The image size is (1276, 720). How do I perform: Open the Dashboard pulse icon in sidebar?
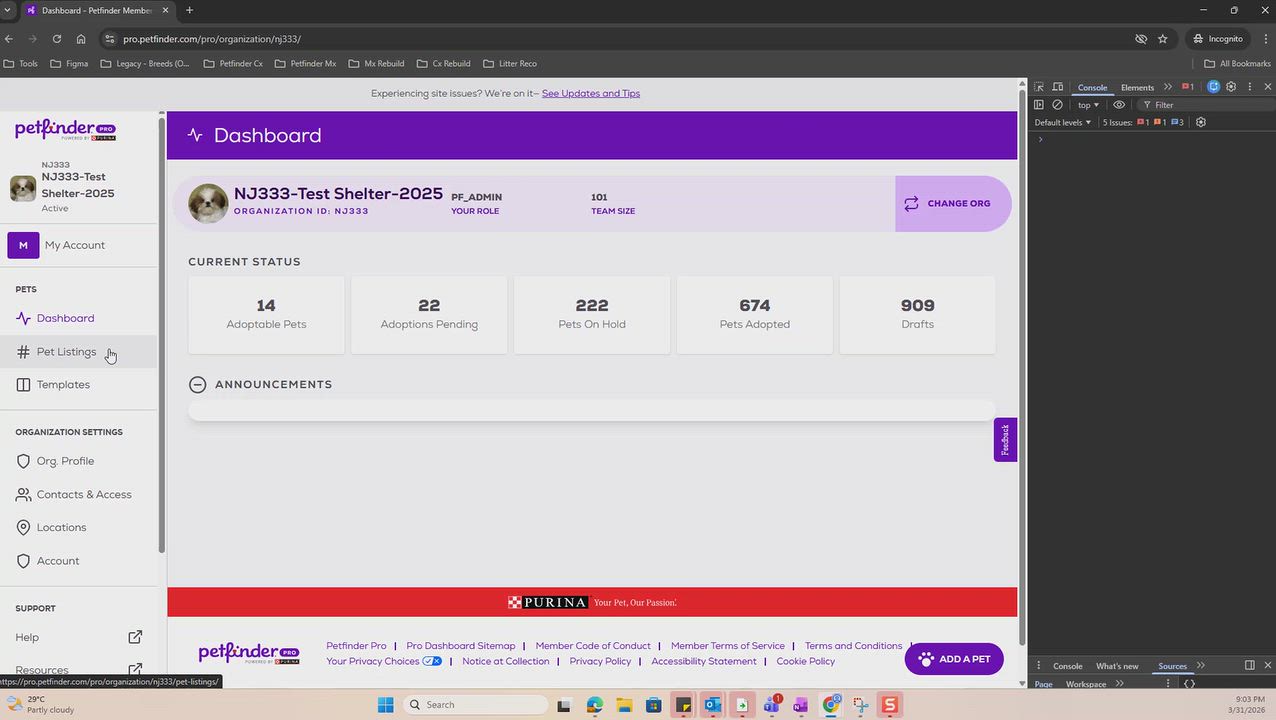24,318
